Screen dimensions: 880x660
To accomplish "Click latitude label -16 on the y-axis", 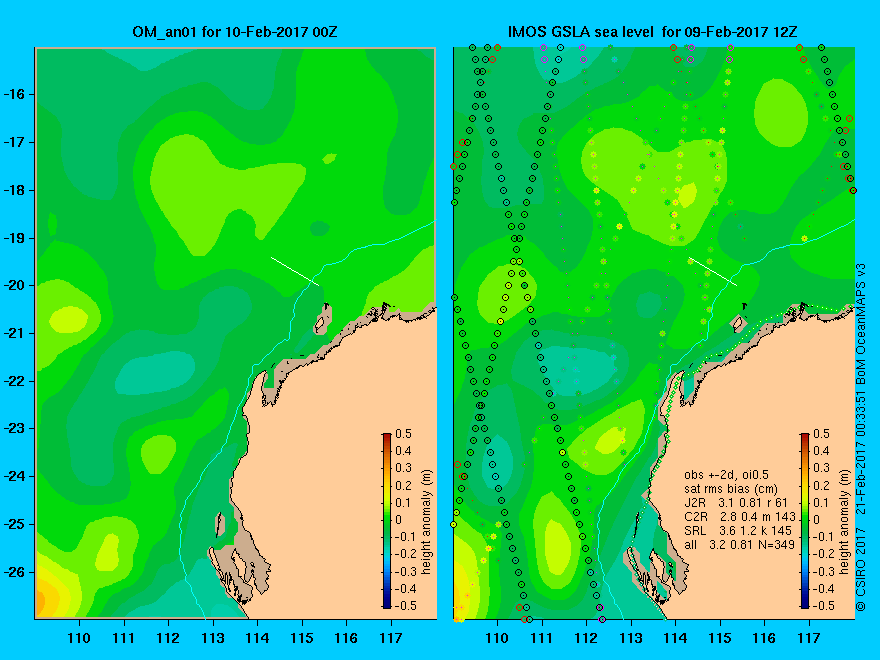I will 15,94.
